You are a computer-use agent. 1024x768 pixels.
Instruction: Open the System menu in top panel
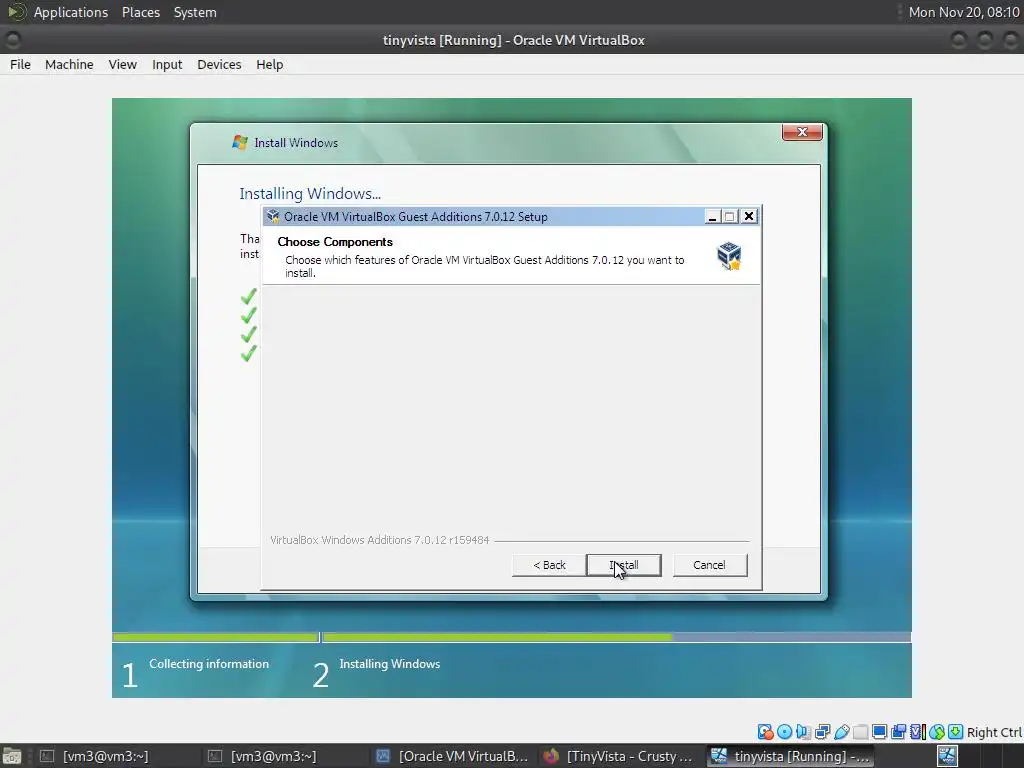point(195,12)
